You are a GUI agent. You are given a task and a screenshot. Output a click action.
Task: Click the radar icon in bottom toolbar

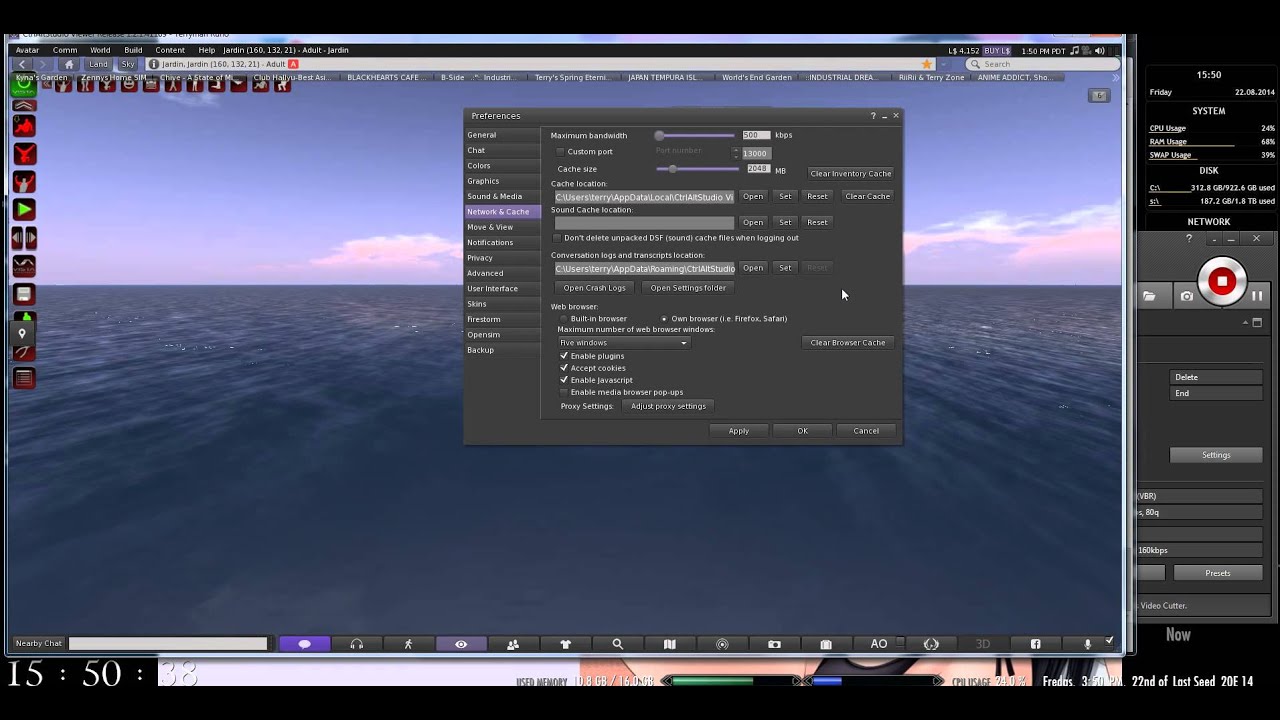pos(722,644)
